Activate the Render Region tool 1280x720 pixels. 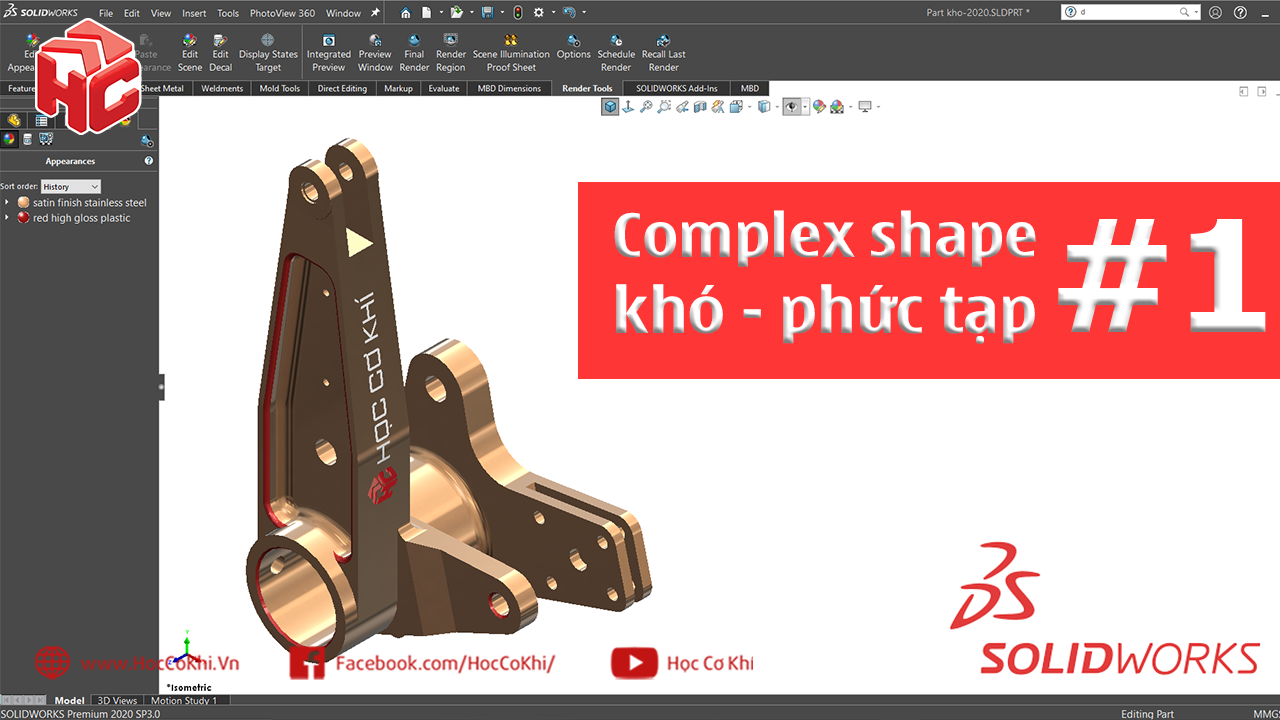click(451, 53)
